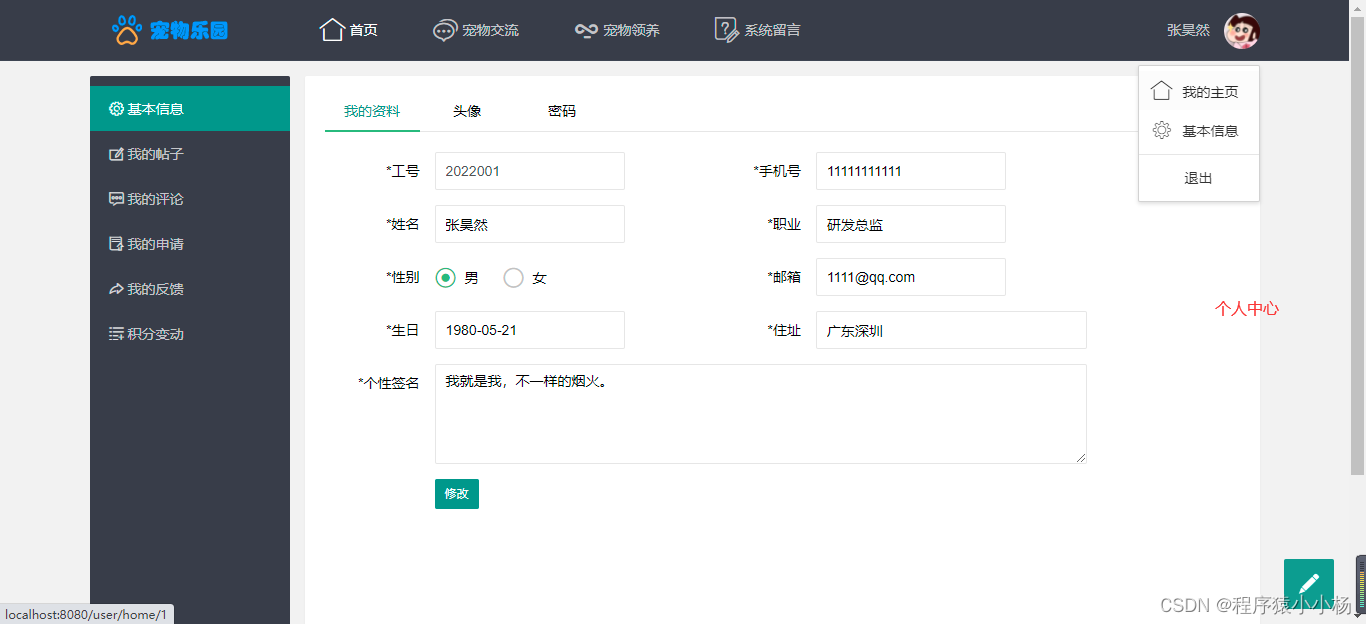Click the question note icon for 系统留言

tap(727, 30)
